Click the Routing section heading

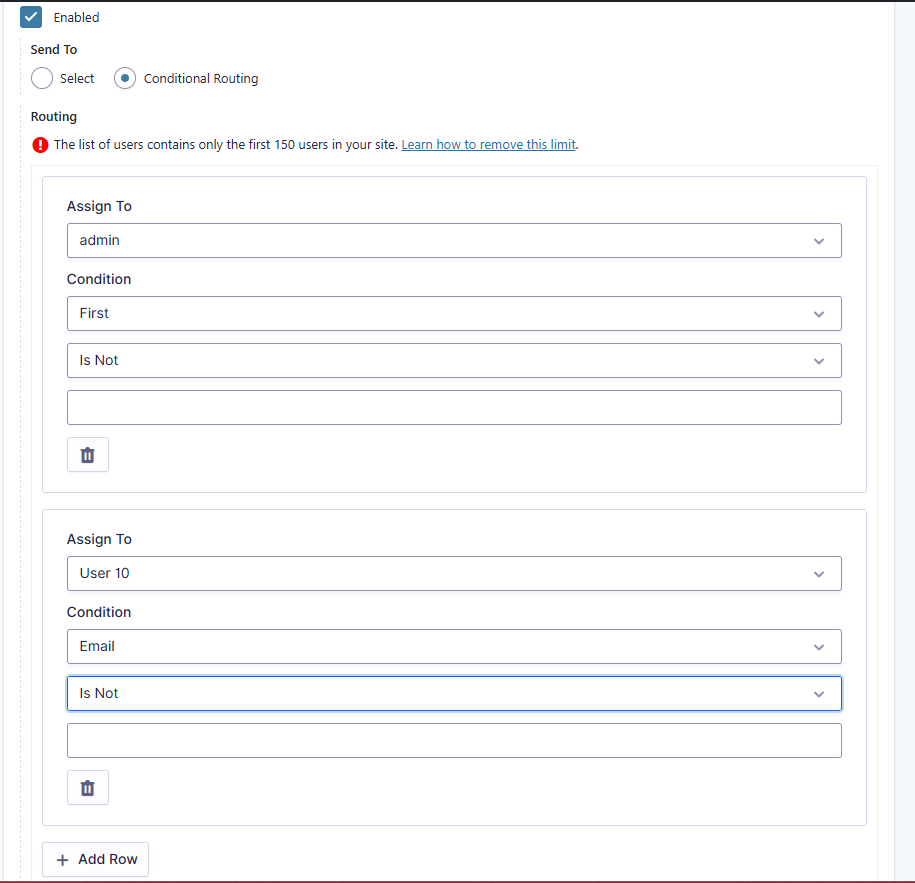click(54, 117)
